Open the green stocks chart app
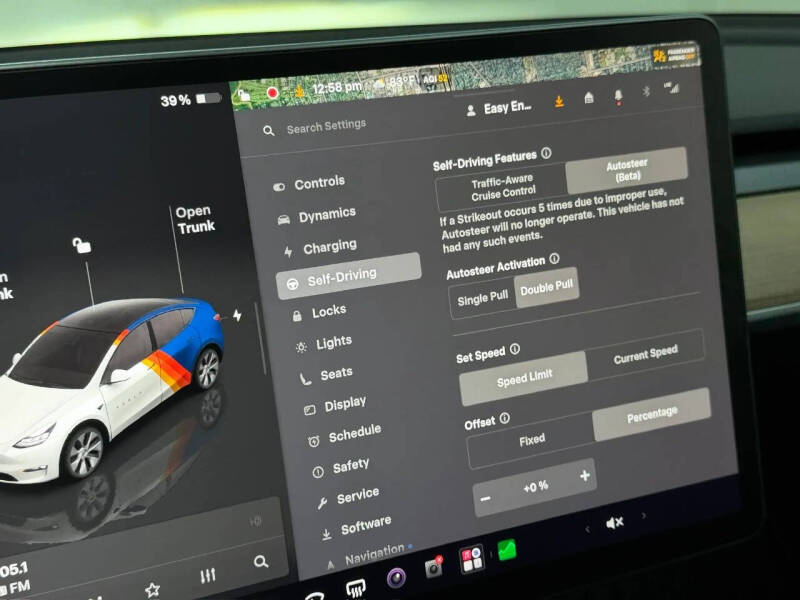Viewport: 800px width, 600px height. coord(507,551)
